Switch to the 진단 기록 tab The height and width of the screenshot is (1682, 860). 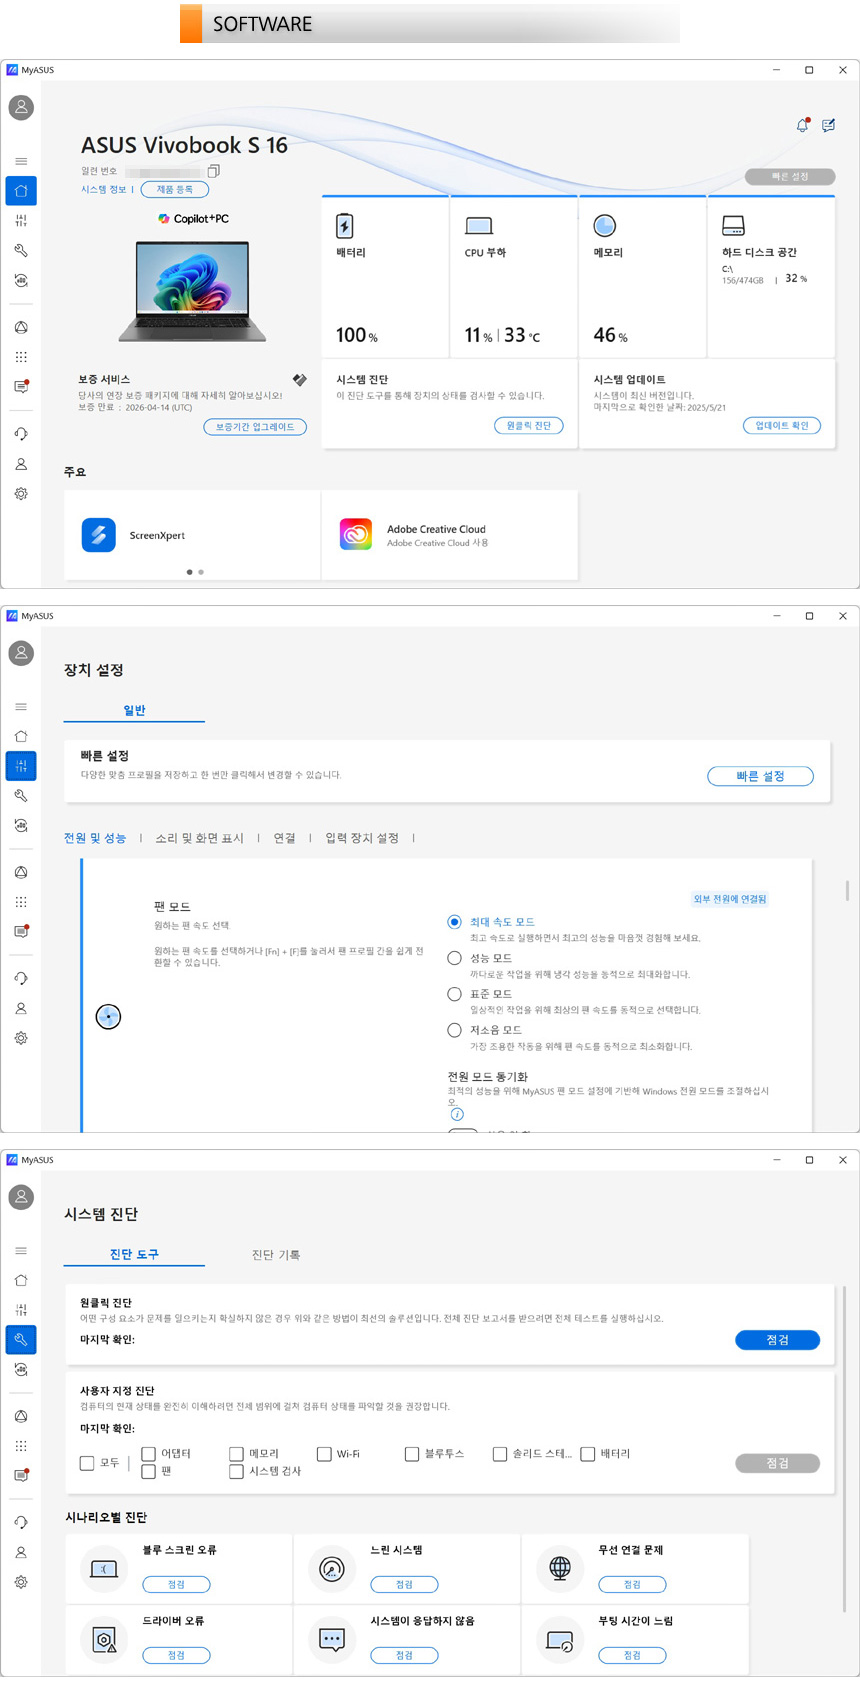coord(275,1255)
